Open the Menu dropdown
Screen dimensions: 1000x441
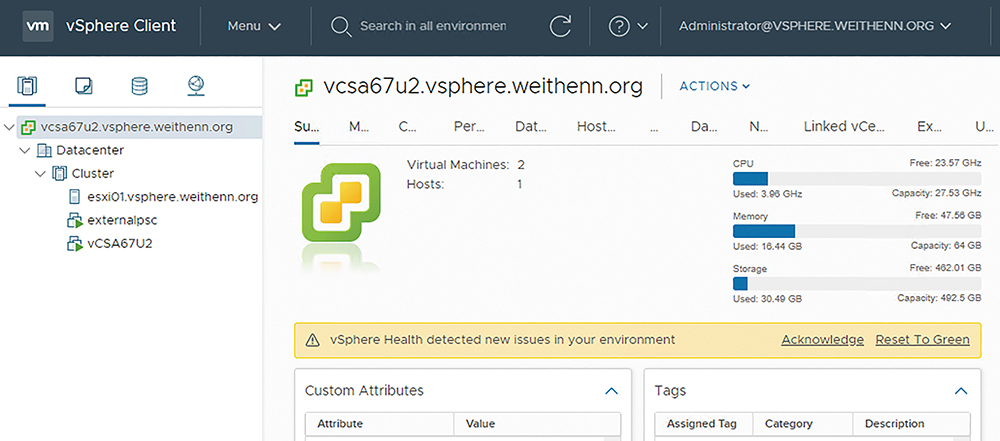coord(254,26)
